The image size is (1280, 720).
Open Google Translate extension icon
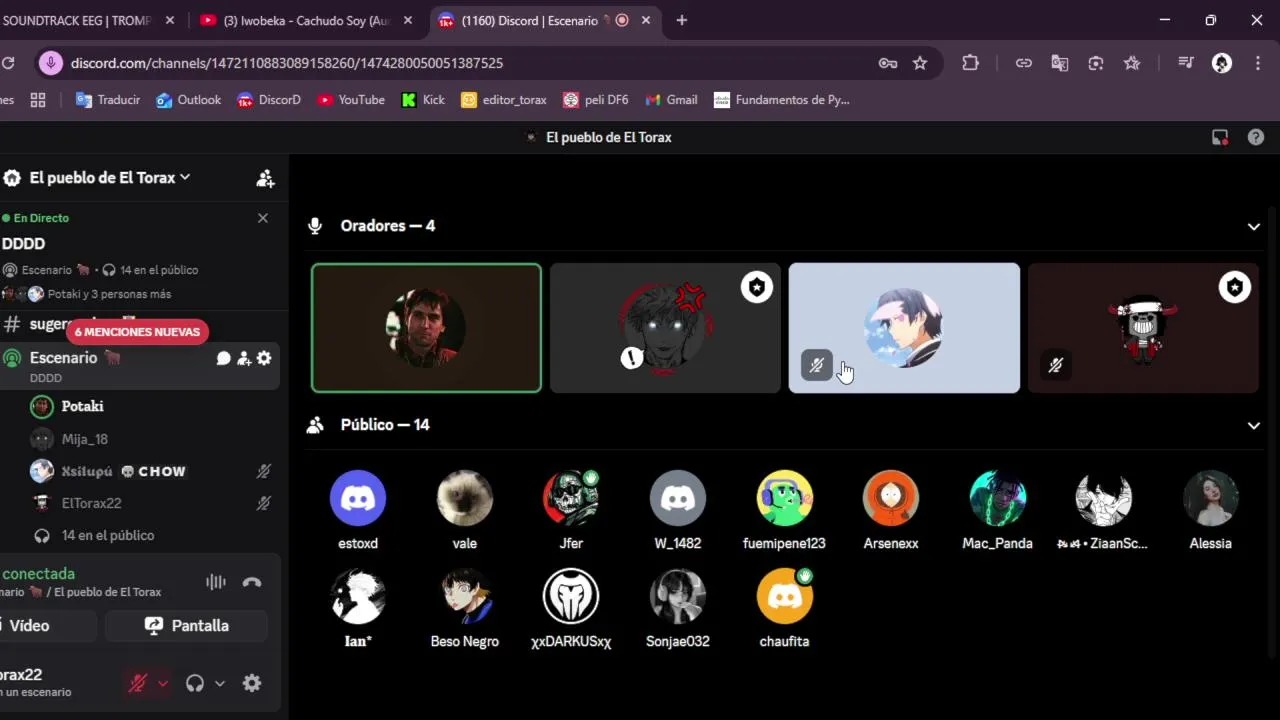click(1060, 63)
